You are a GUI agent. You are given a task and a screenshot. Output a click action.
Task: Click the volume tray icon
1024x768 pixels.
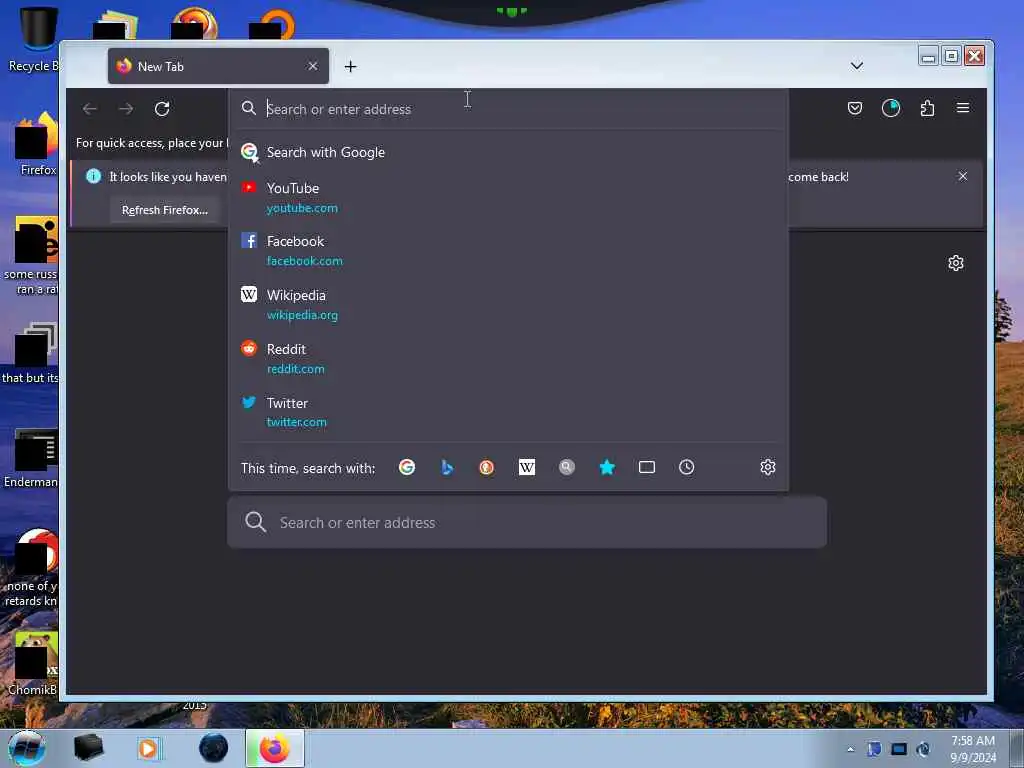[x=923, y=749]
